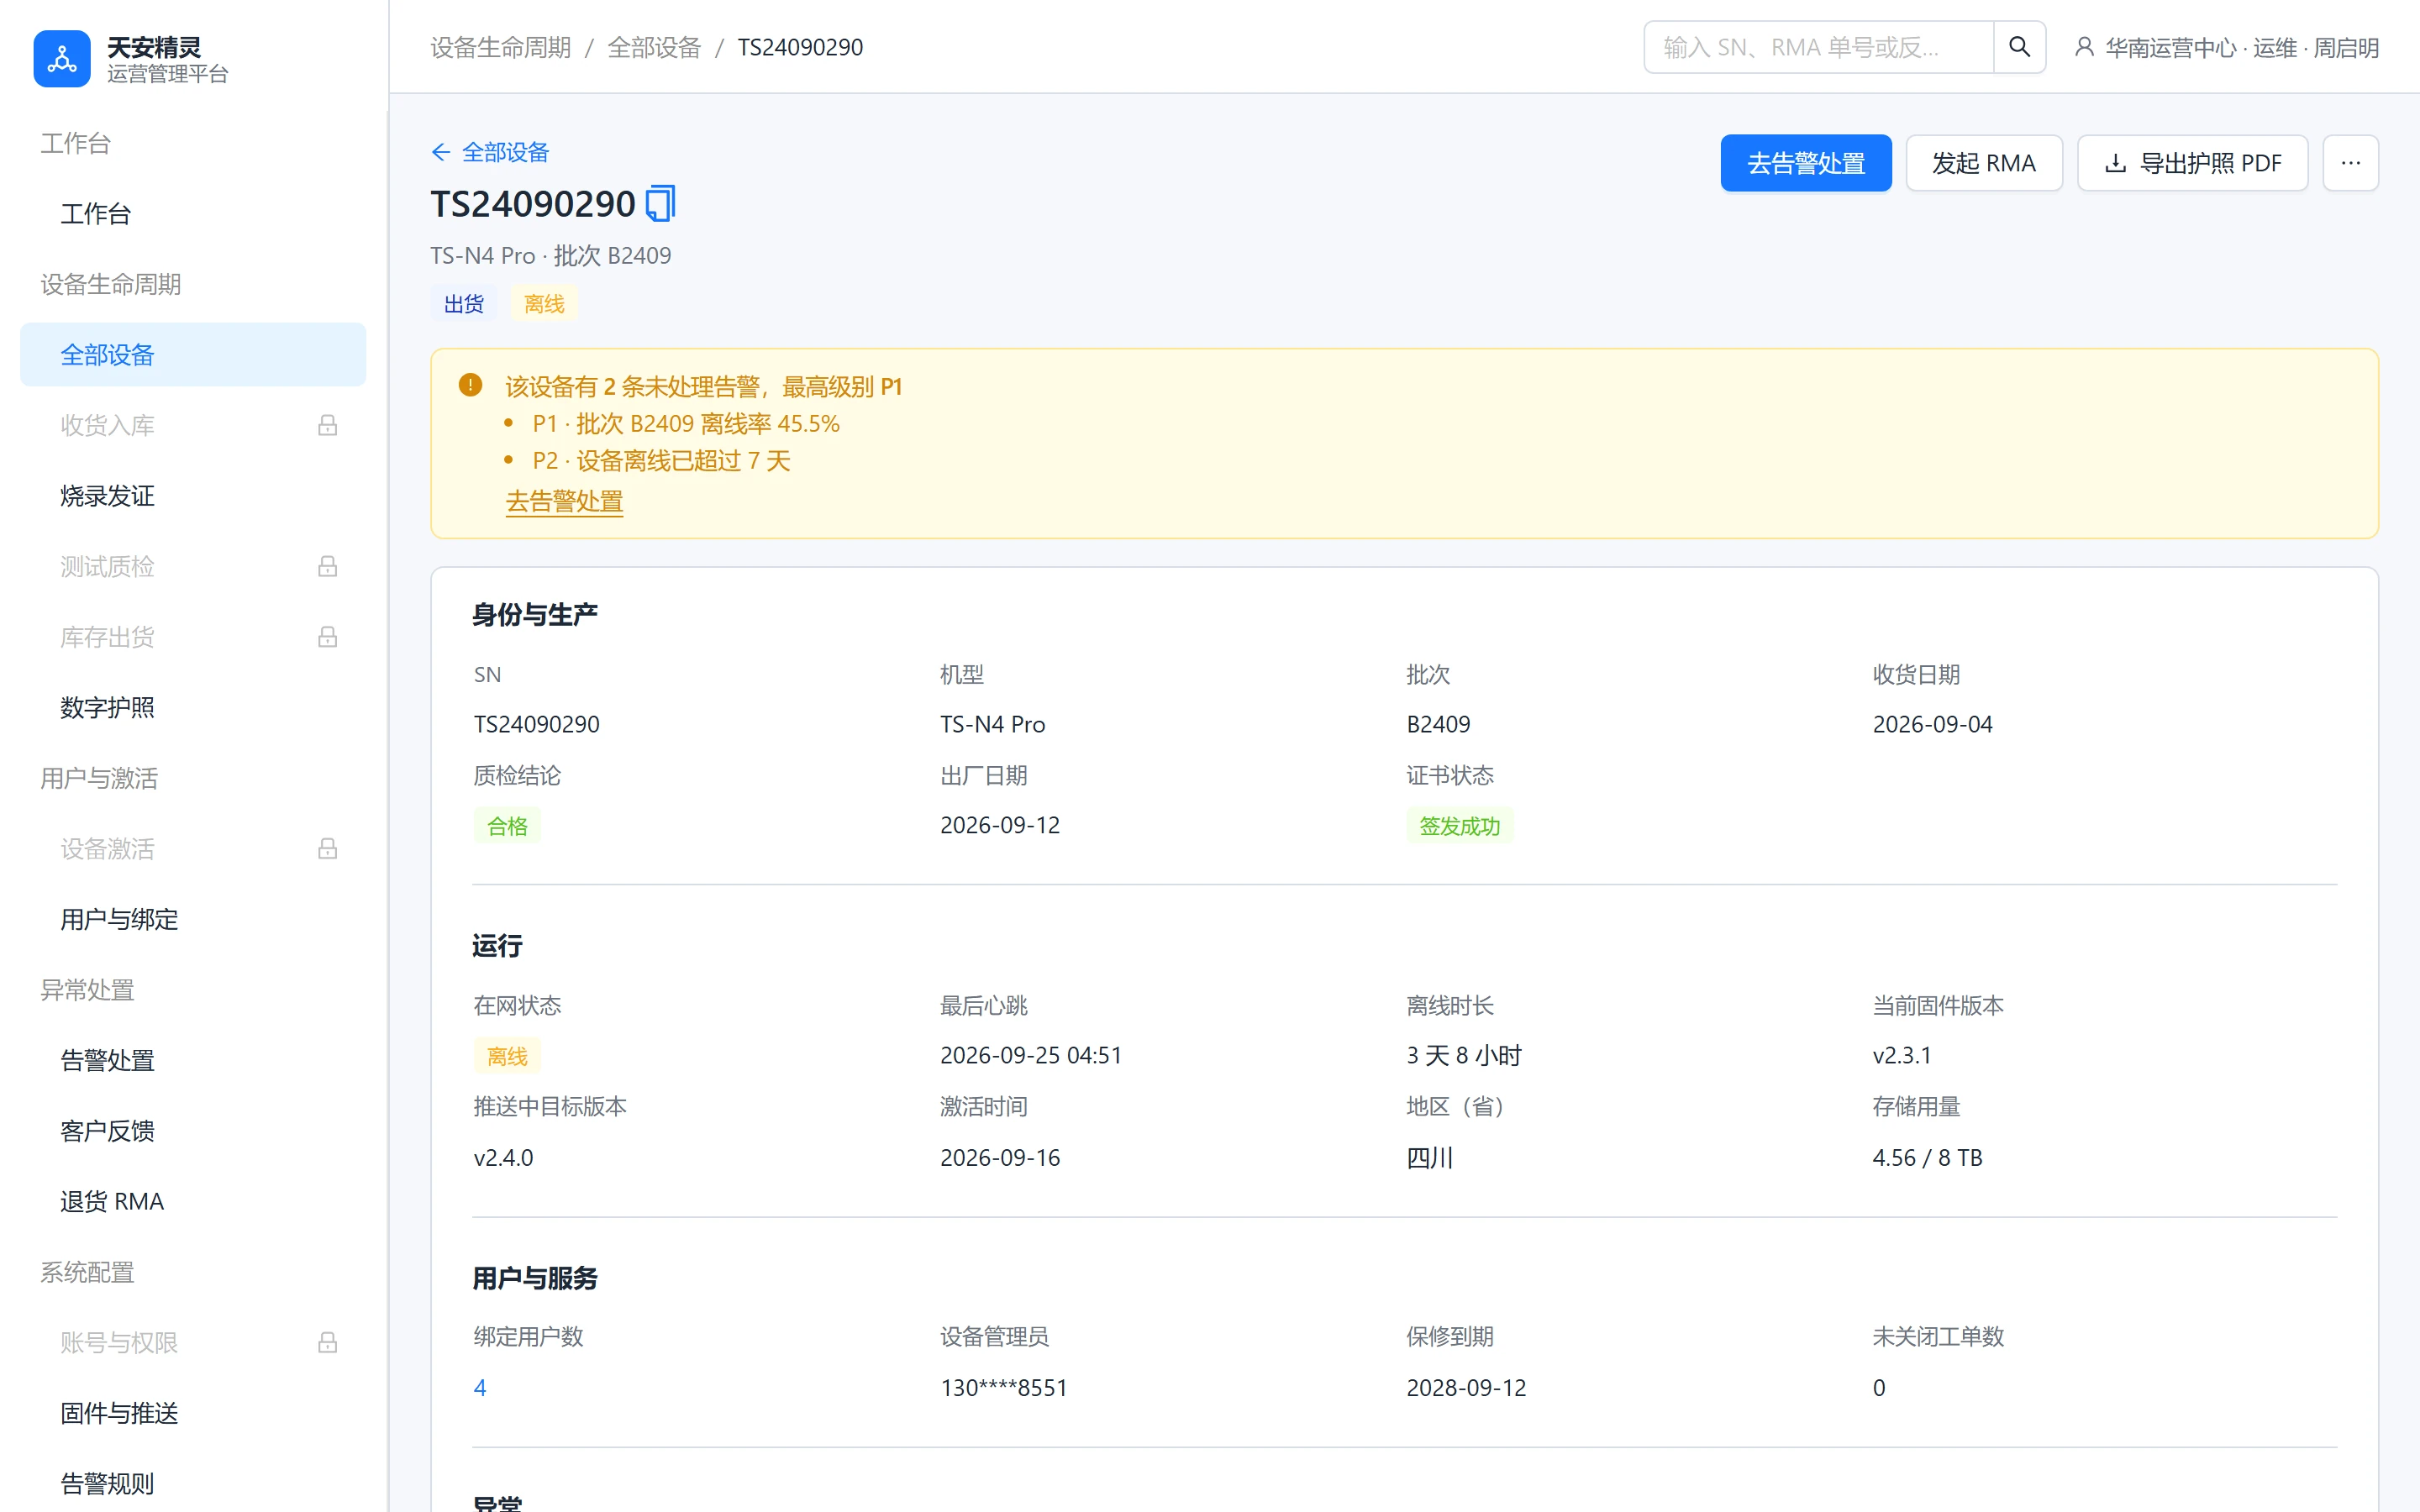Click the search magnifier icon
Image resolution: width=2420 pixels, height=1512 pixels.
coord(2019,47)
